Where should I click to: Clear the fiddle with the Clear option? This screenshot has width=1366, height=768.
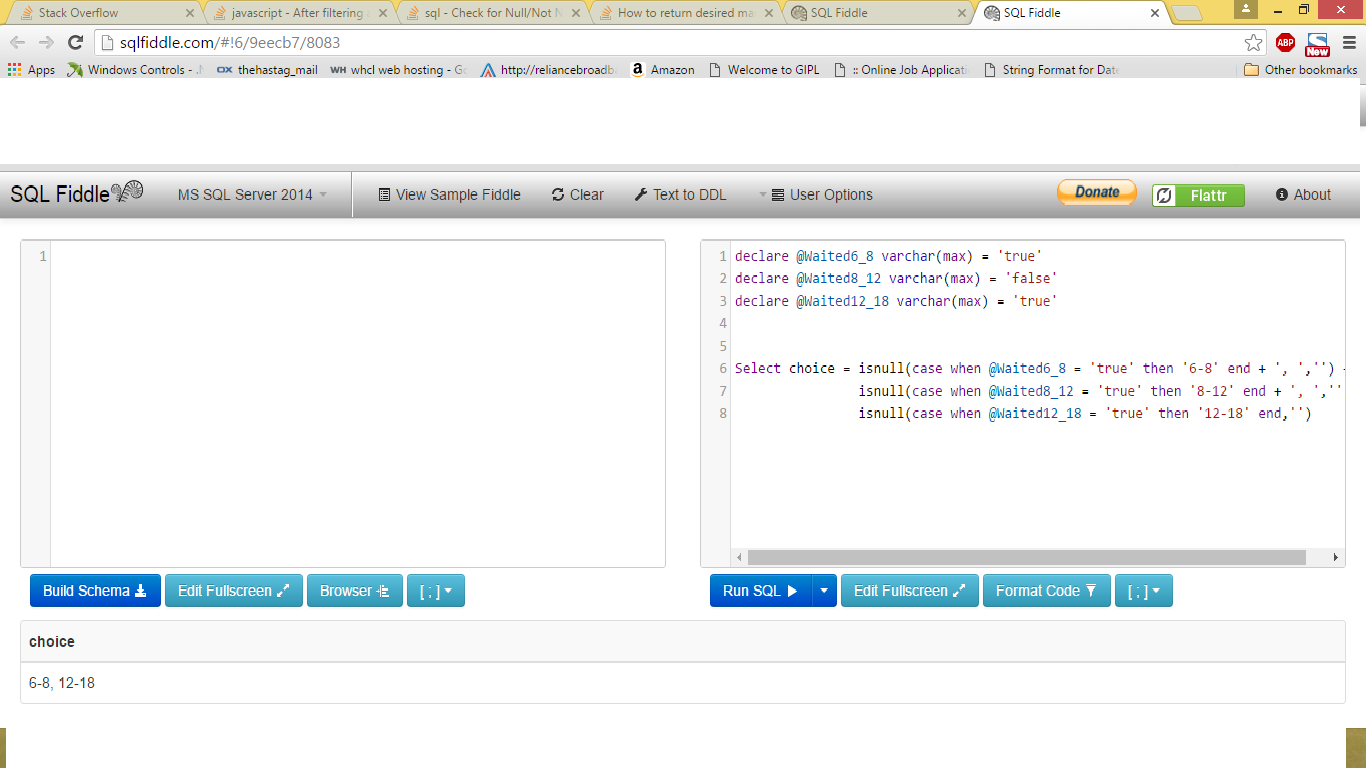[577, 195]
